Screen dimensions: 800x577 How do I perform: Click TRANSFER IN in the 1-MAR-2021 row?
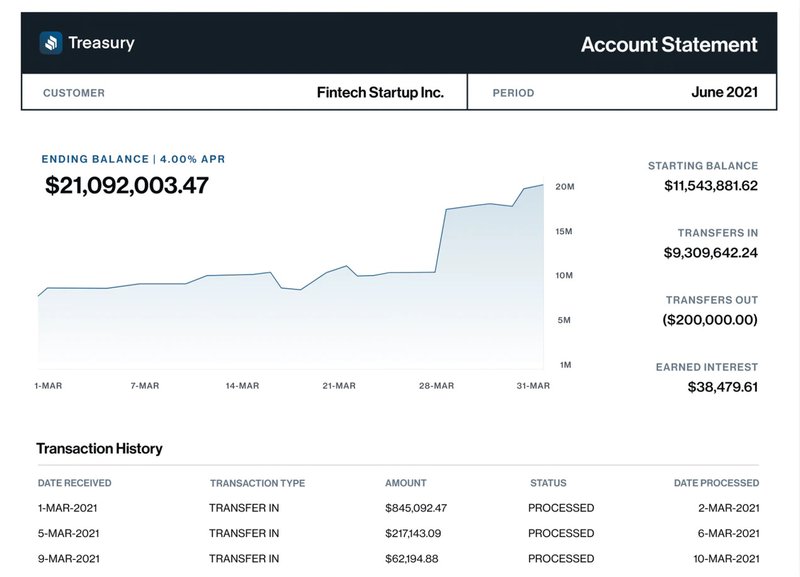click(x=244, y=508)
